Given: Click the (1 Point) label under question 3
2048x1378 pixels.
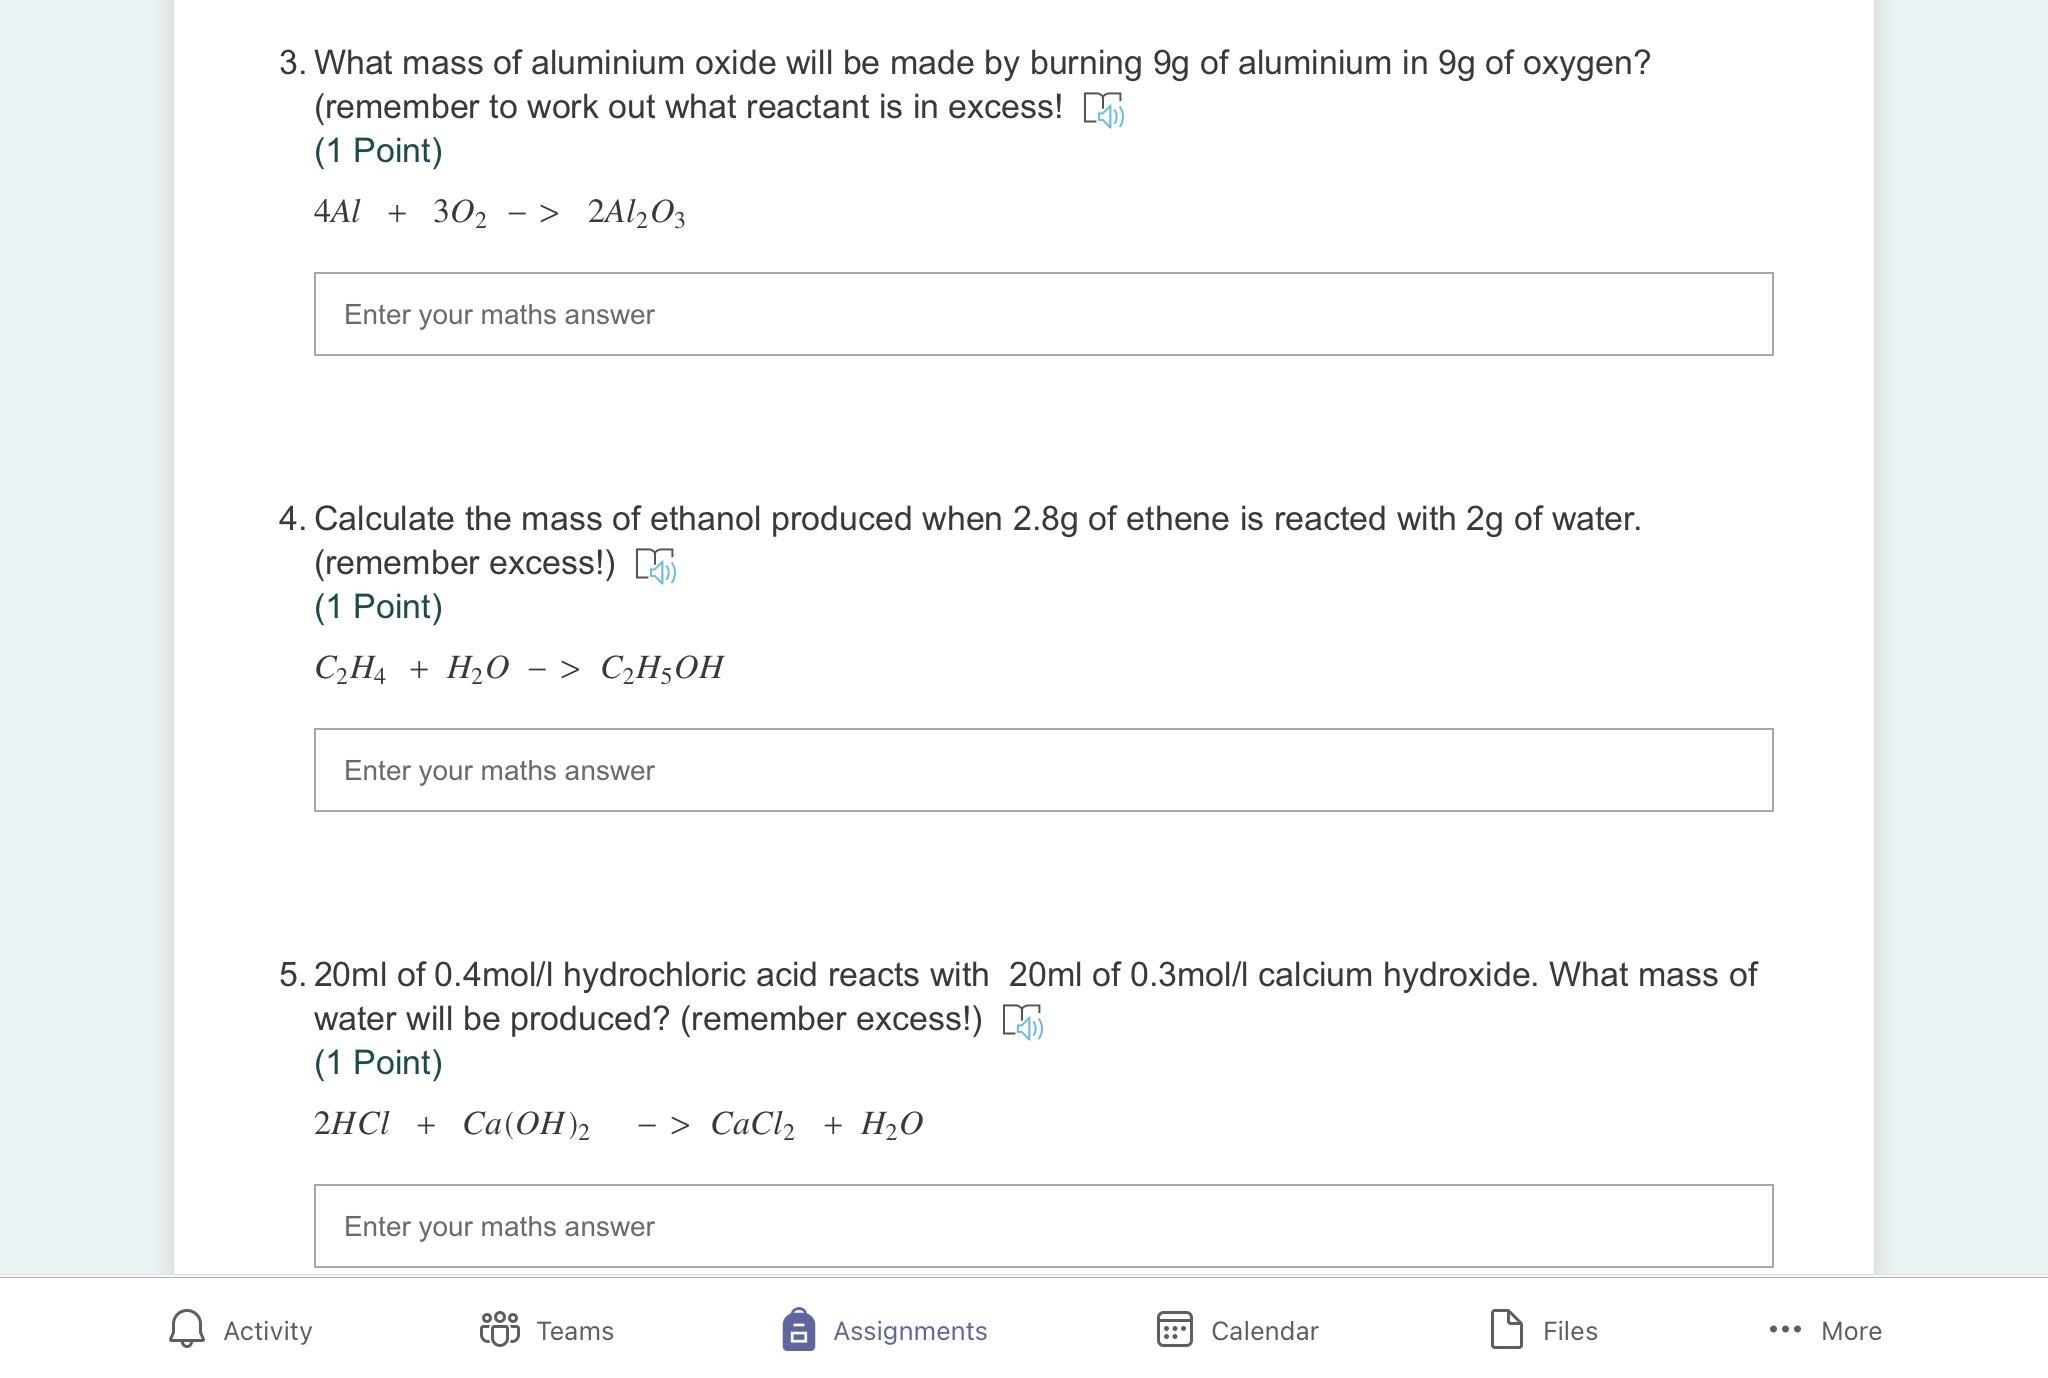Looking at the screenshot, I should [x=378, y=151].
